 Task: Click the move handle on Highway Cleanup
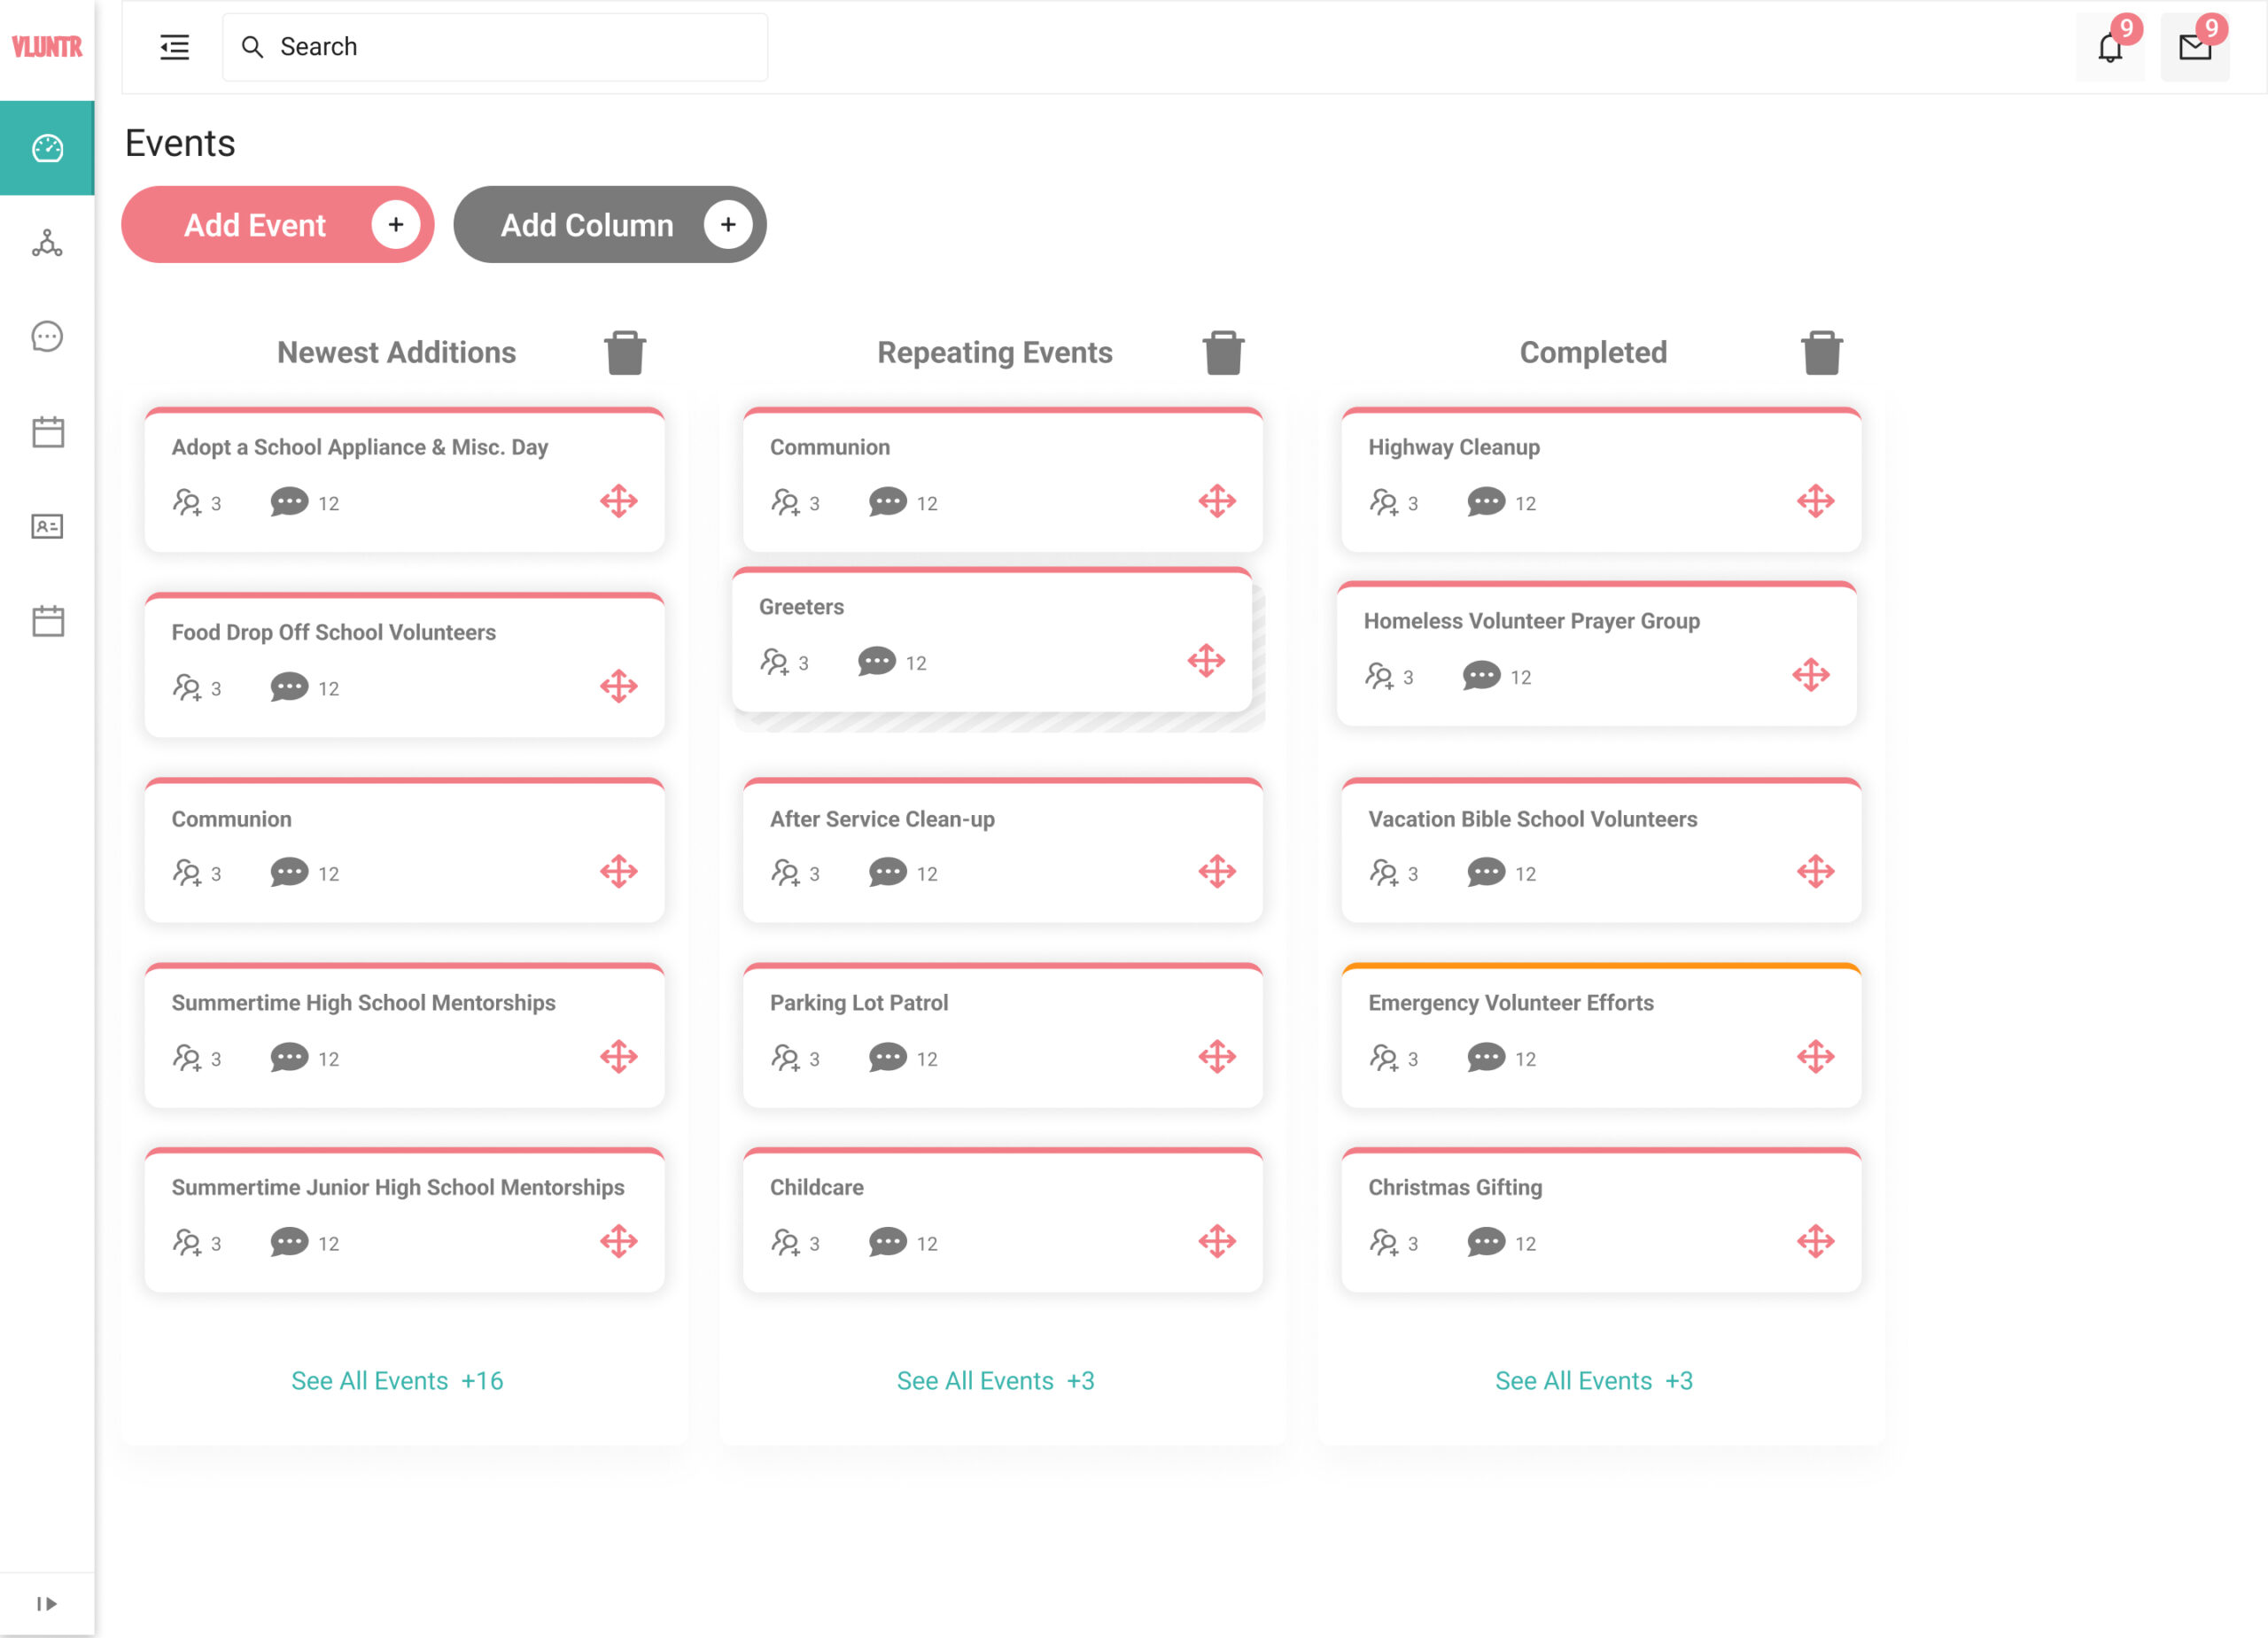1815,501
